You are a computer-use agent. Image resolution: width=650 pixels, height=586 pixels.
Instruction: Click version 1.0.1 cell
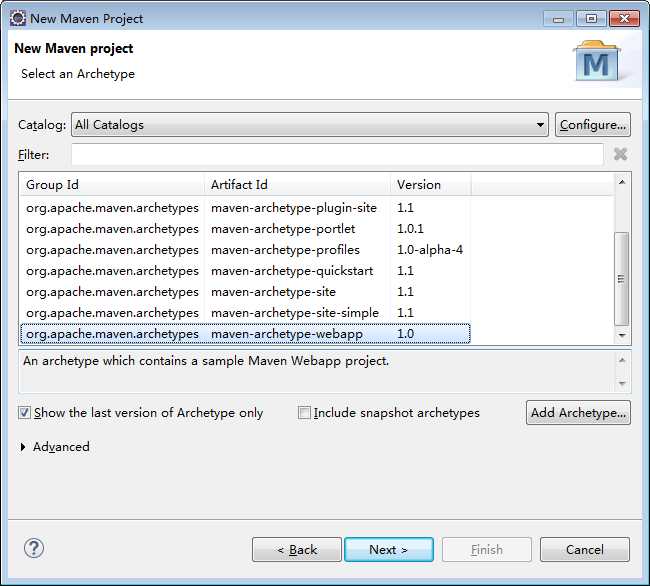click(410, 229)
